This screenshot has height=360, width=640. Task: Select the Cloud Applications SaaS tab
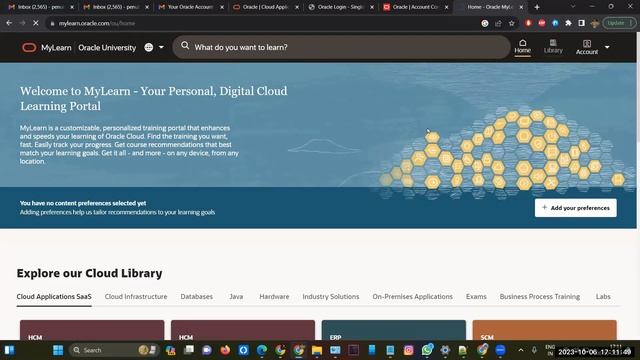click(54, 297)
